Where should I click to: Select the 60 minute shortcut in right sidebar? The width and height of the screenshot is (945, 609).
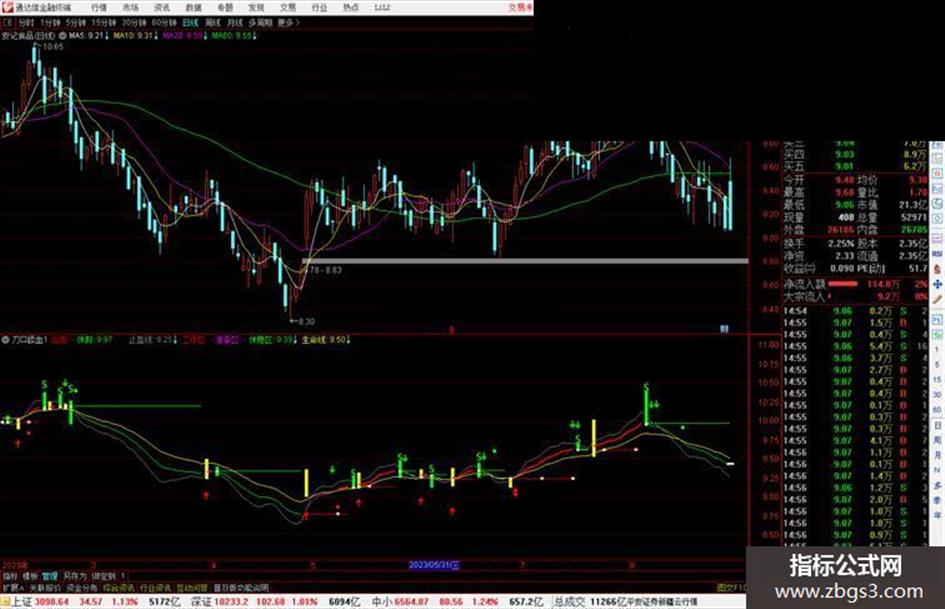[937, 409]
